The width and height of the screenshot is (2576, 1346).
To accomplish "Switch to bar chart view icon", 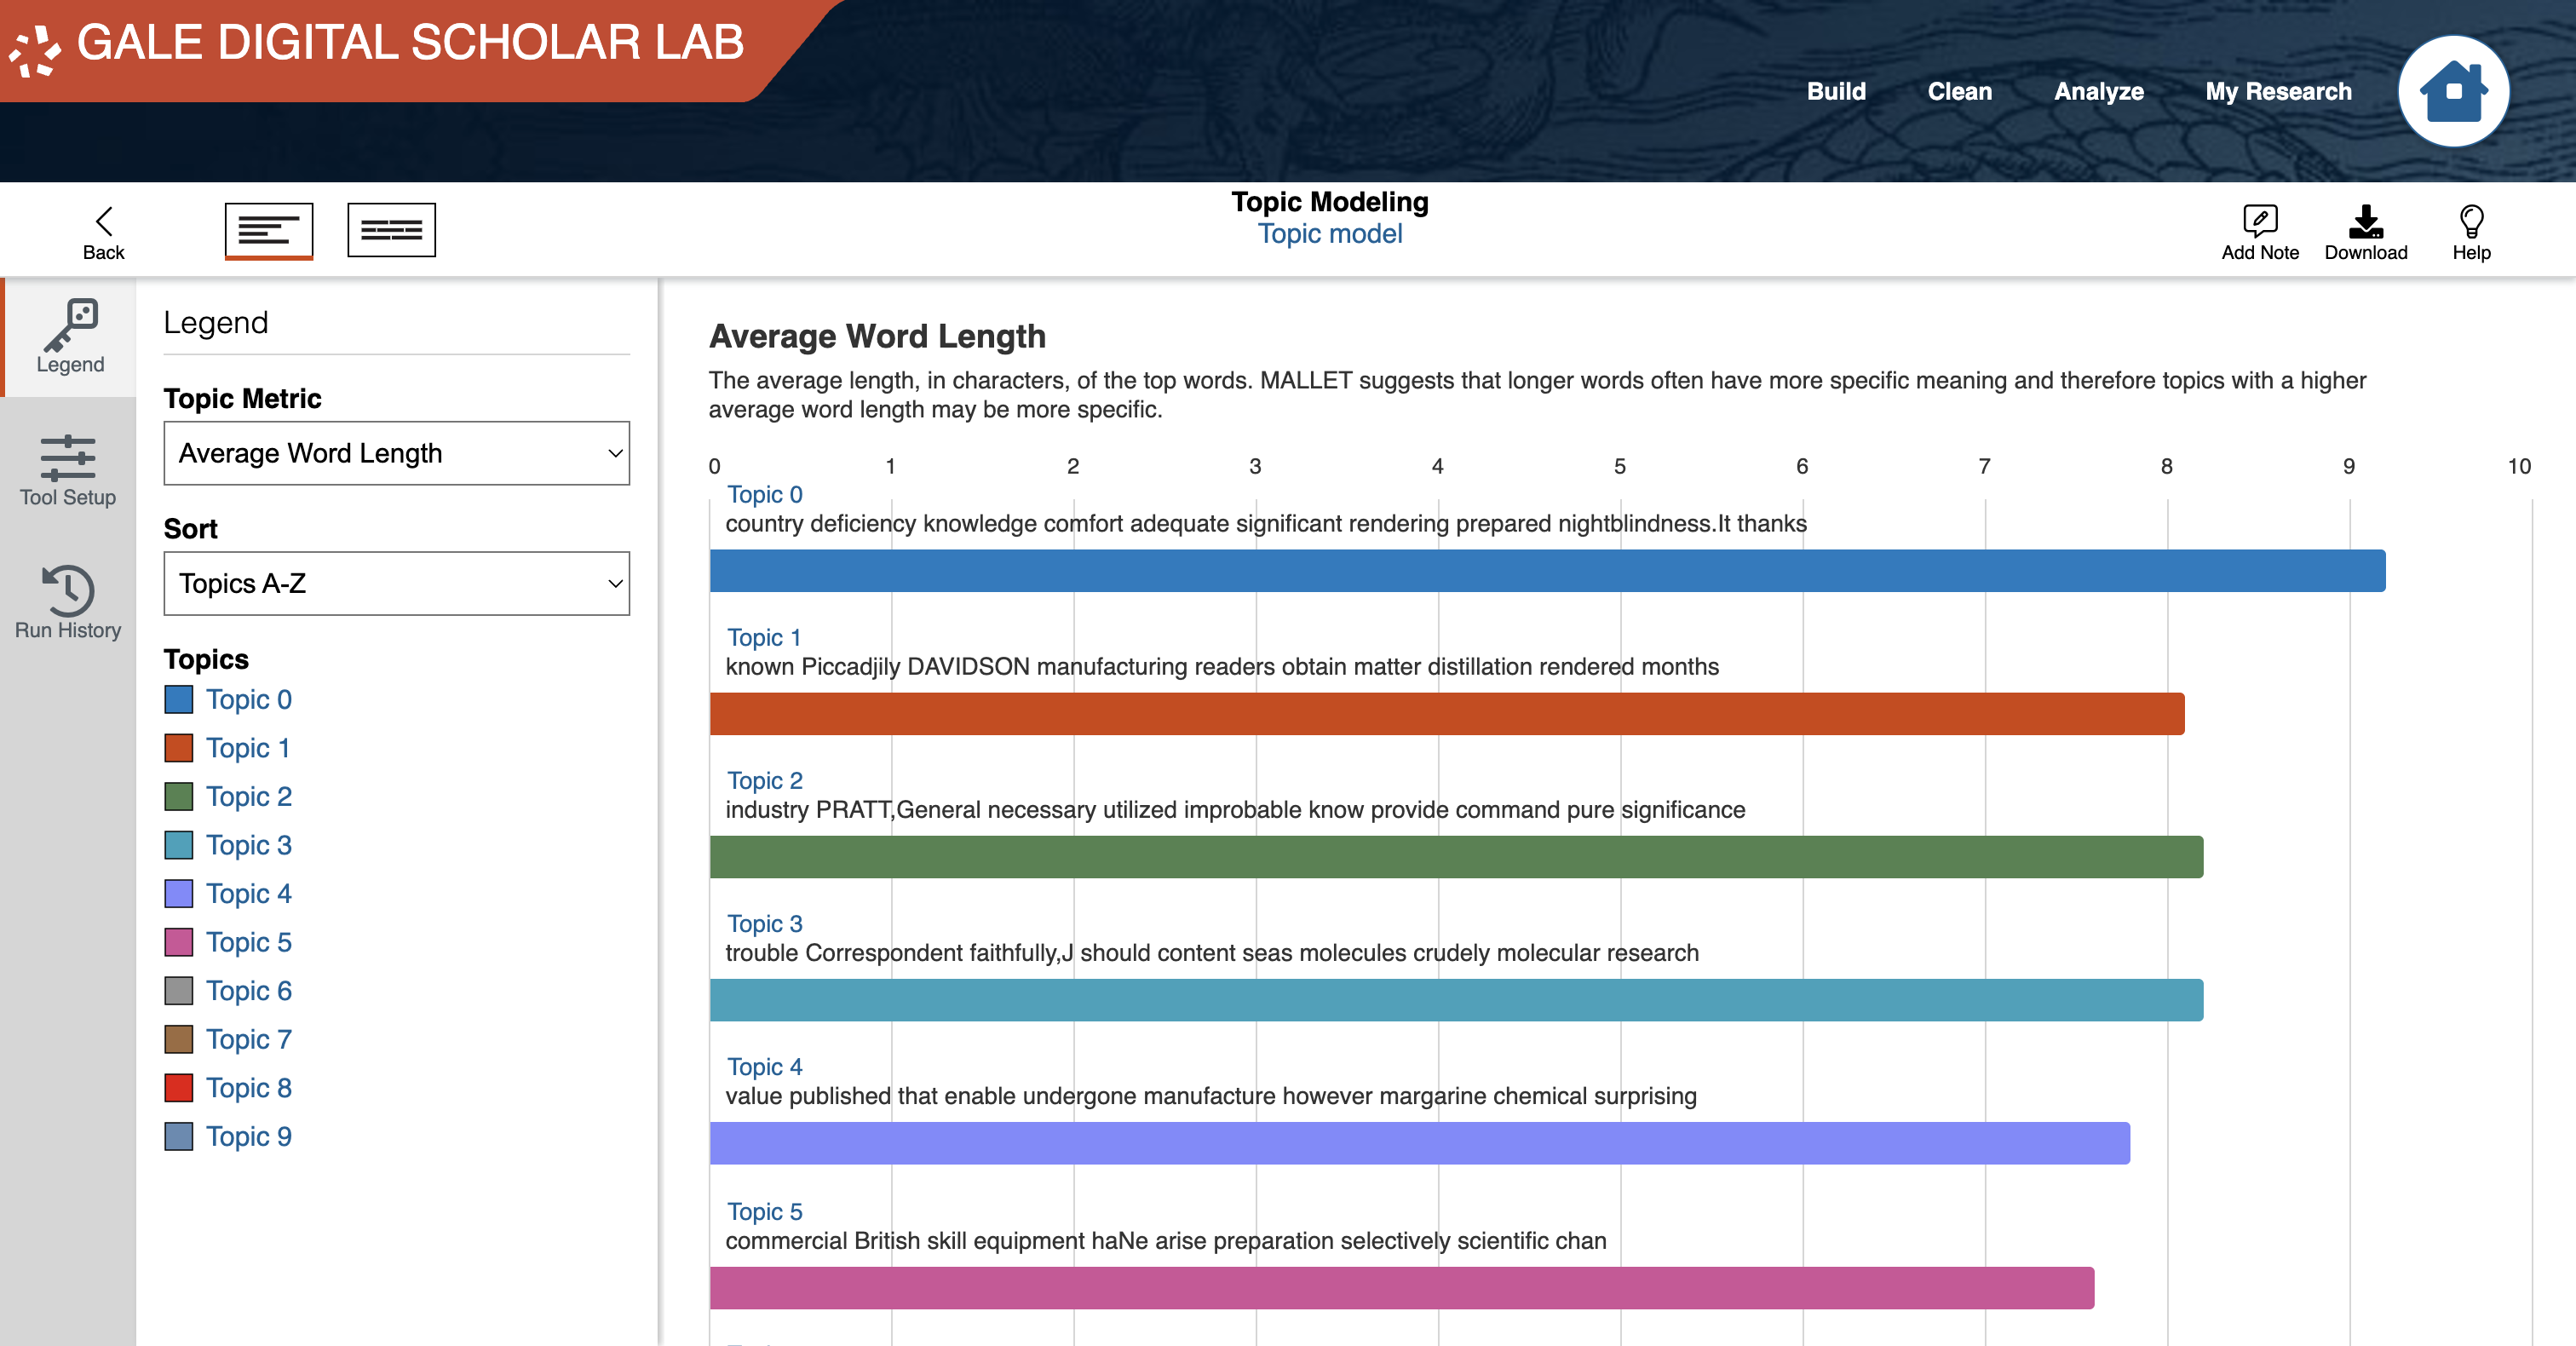I will pyautogui.click(x=269, y=230).
